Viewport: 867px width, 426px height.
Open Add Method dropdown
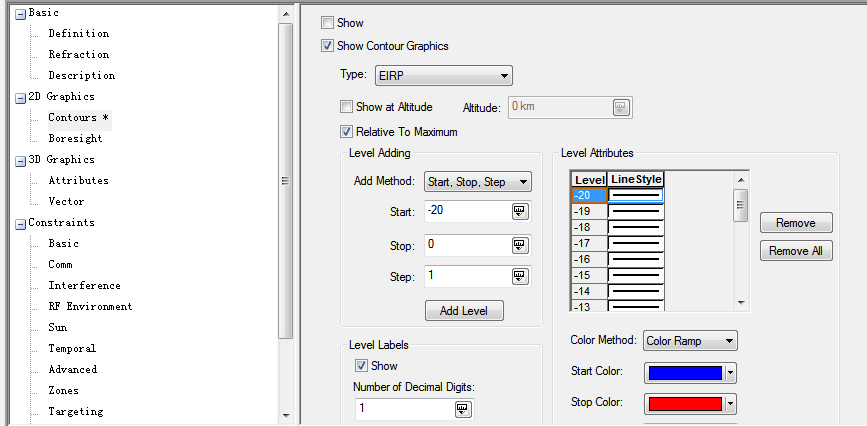(x=478, y=181)
